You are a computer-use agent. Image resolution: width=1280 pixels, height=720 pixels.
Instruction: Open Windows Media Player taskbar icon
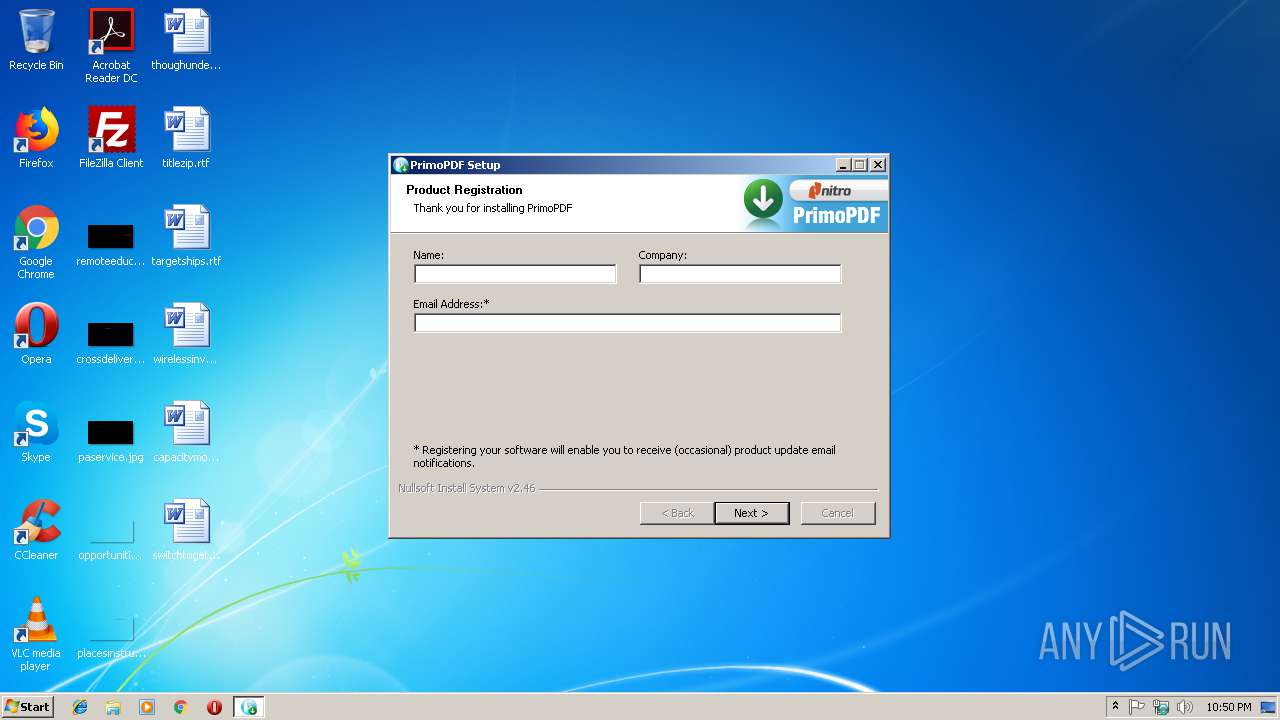point(147,707)
